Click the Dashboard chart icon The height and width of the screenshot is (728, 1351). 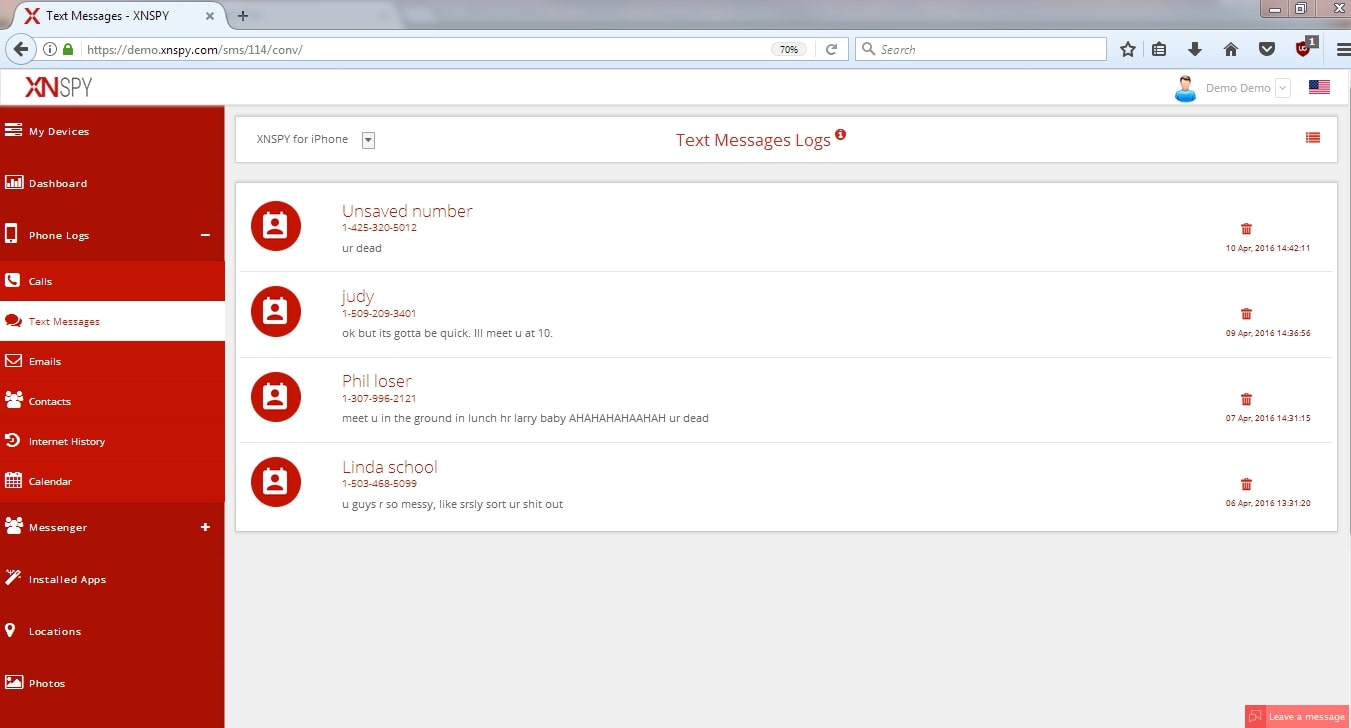click(13, 182)
